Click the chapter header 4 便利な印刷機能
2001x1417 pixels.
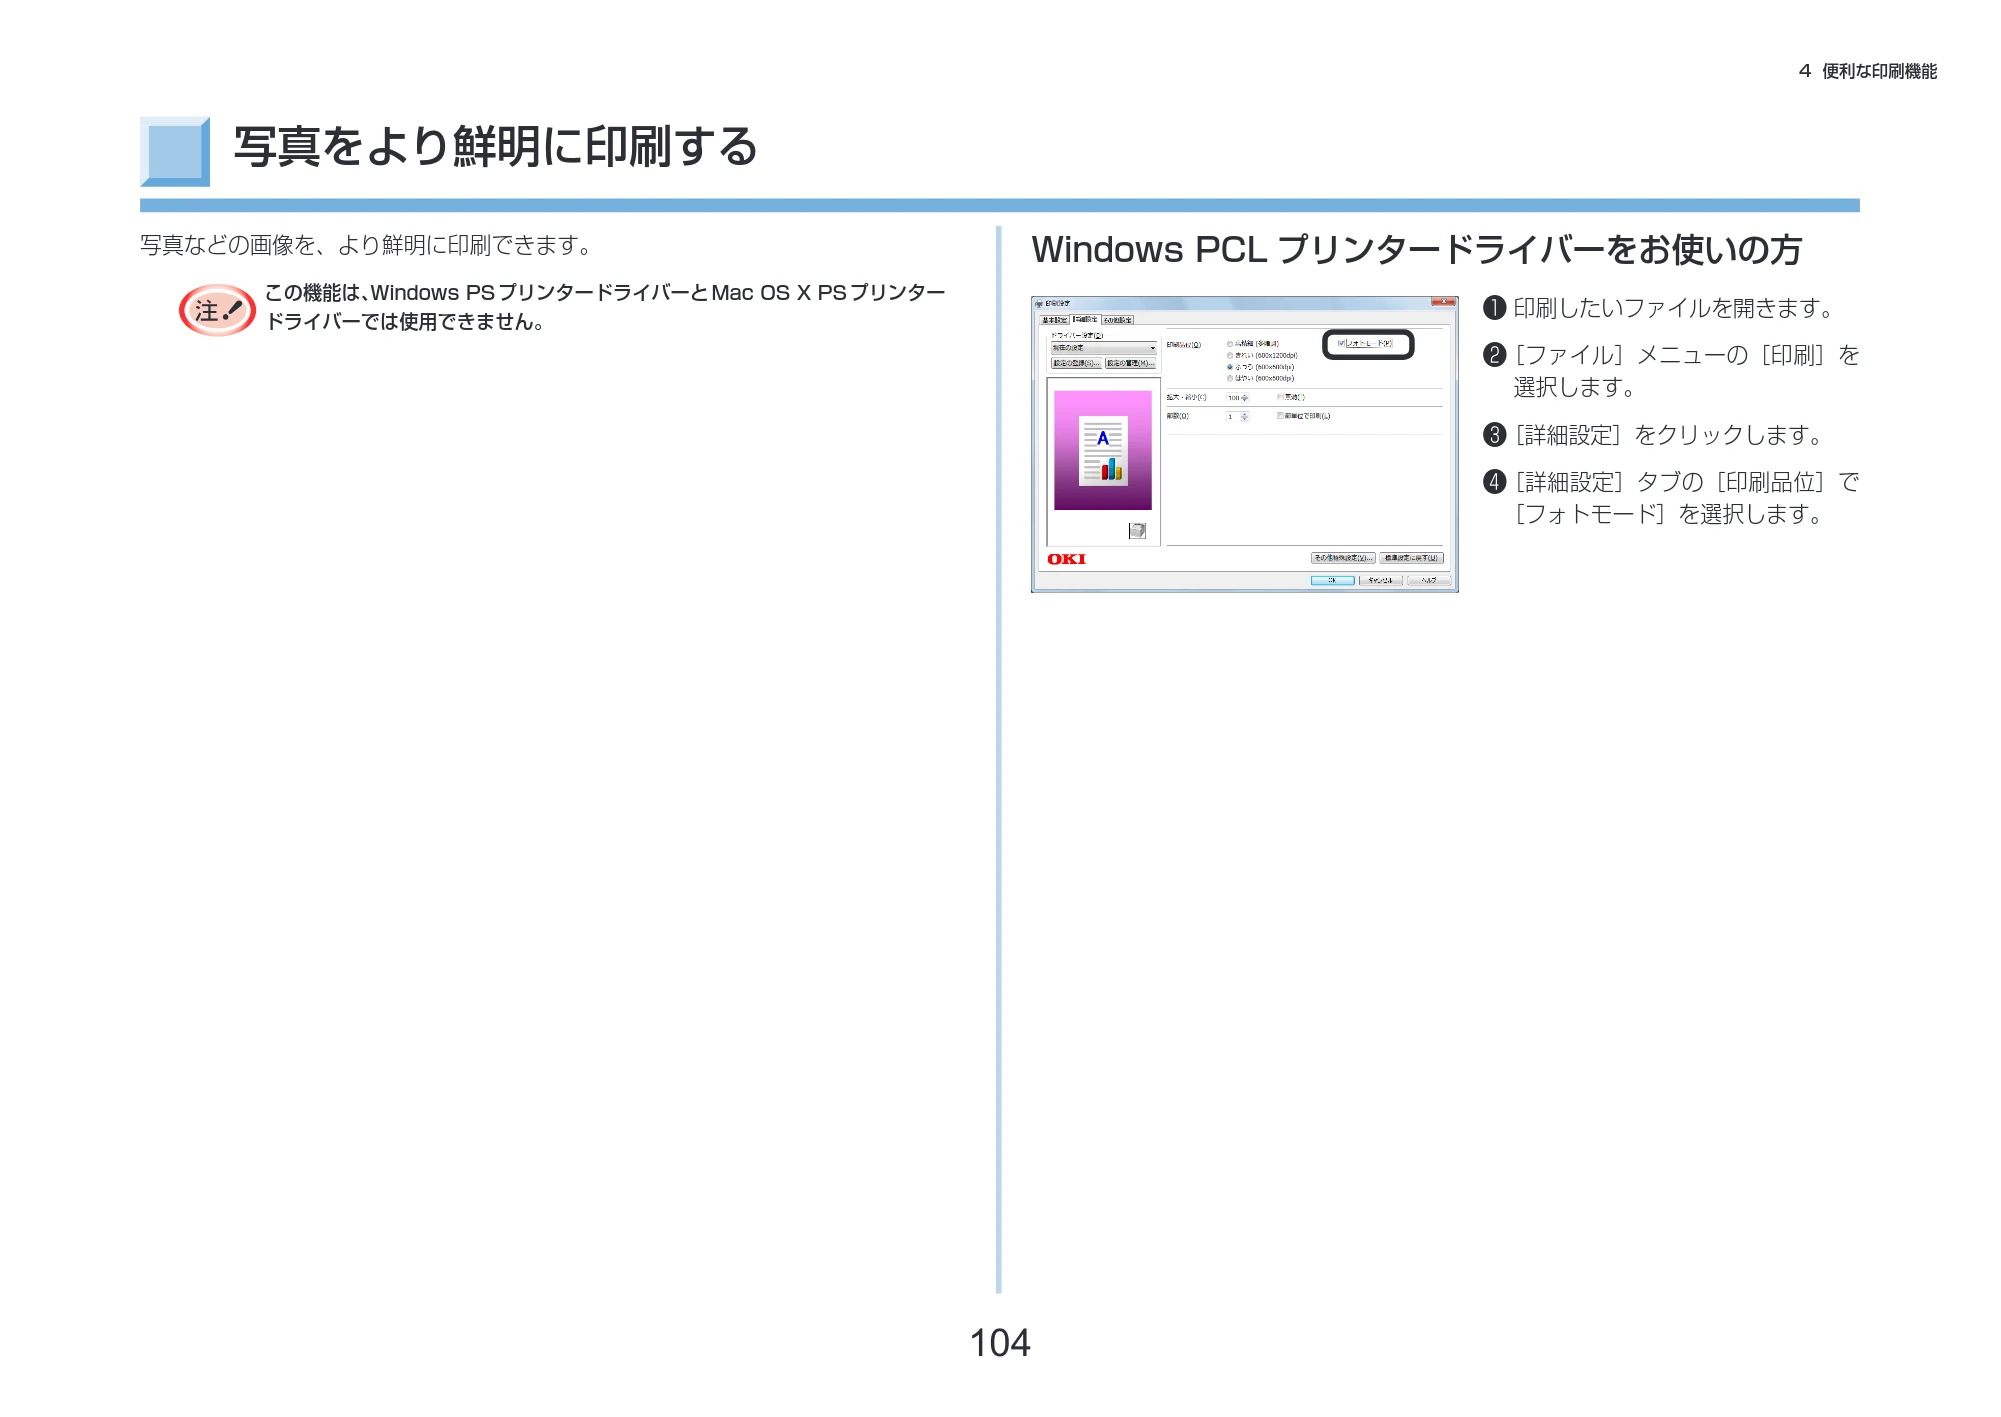pos(1867,71)
